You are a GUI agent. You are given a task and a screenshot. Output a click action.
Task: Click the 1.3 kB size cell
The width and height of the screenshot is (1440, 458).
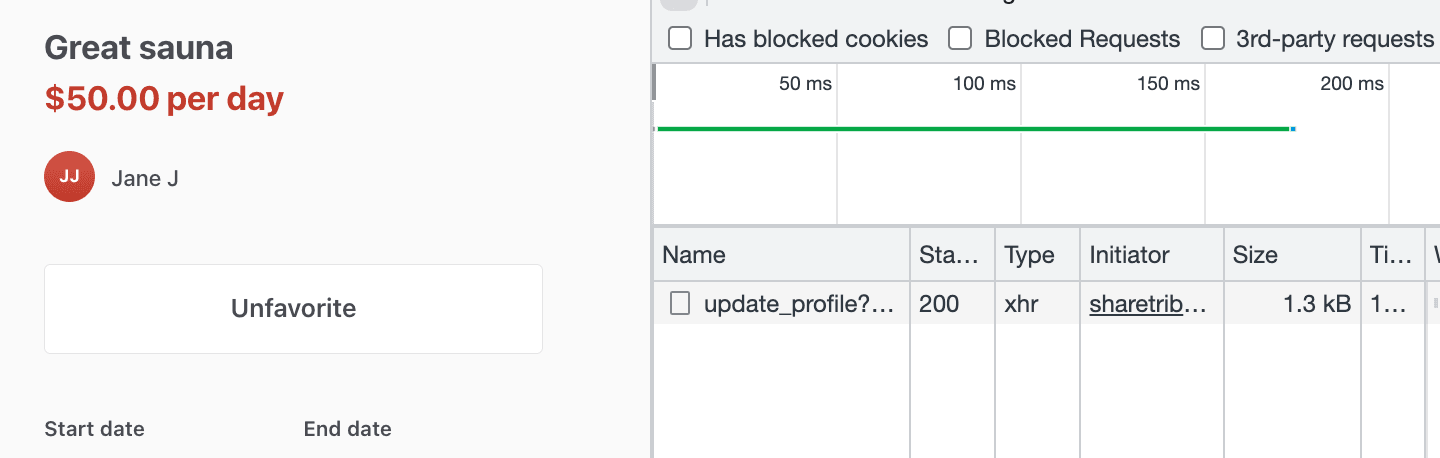pyautogui.click(x=1317, y=304)
